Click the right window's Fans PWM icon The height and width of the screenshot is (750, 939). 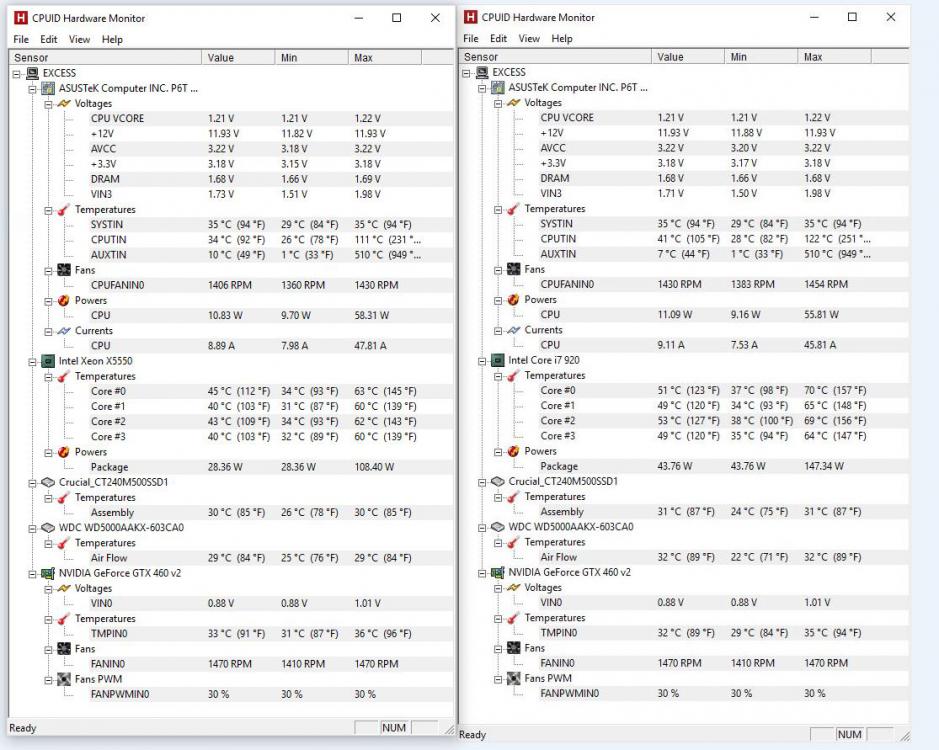click(517, 678)
